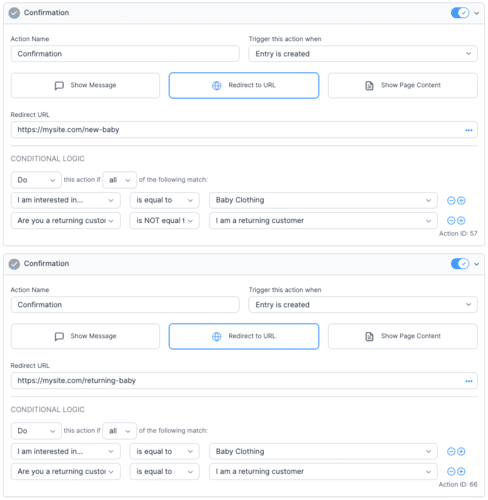This screenshot has width=488, height=500.
Task: Disable the toggle on the returning-baby confirmation
Action: click(x=460, y=264)
